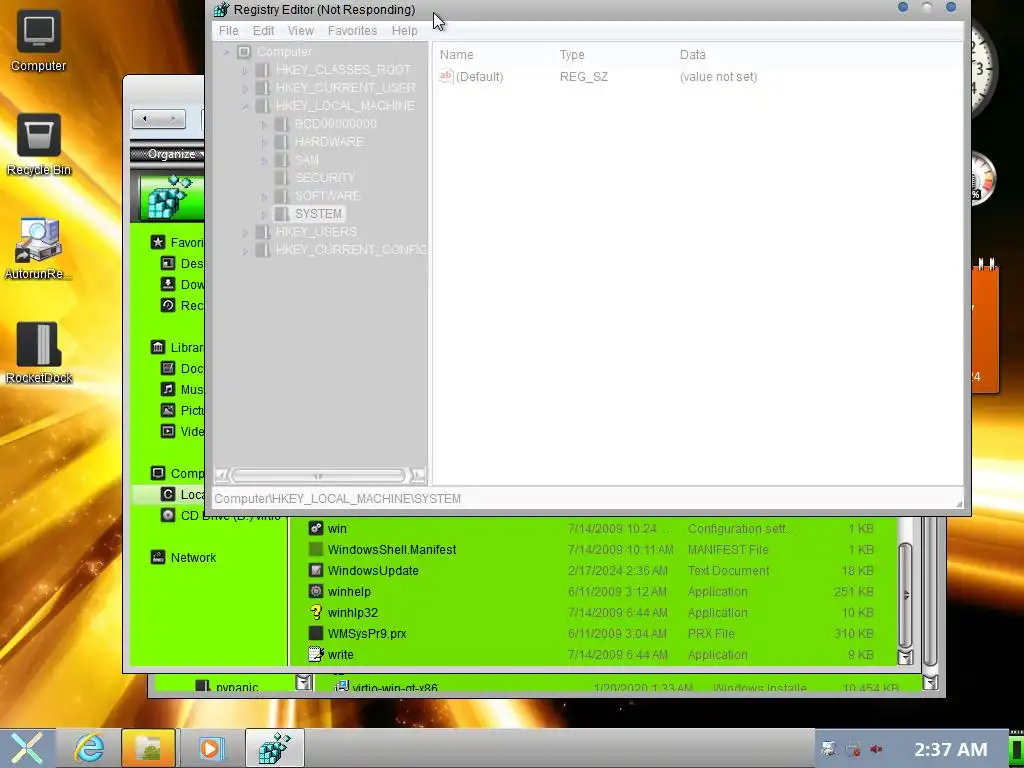This screenshot has height=768, width=1024.
Task: Launch Internet Explorer from the taskbar
Action: click(x=89, y=748)
